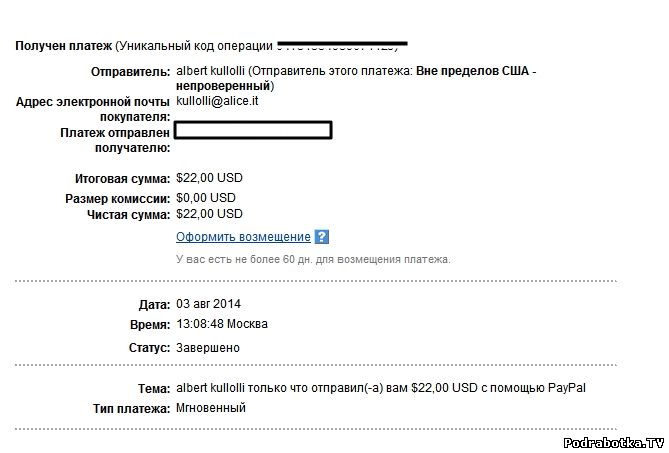Click the Итоговая сумма $22,00 USD value
Viewport: 669px width, 453px height.
[209, 178]
